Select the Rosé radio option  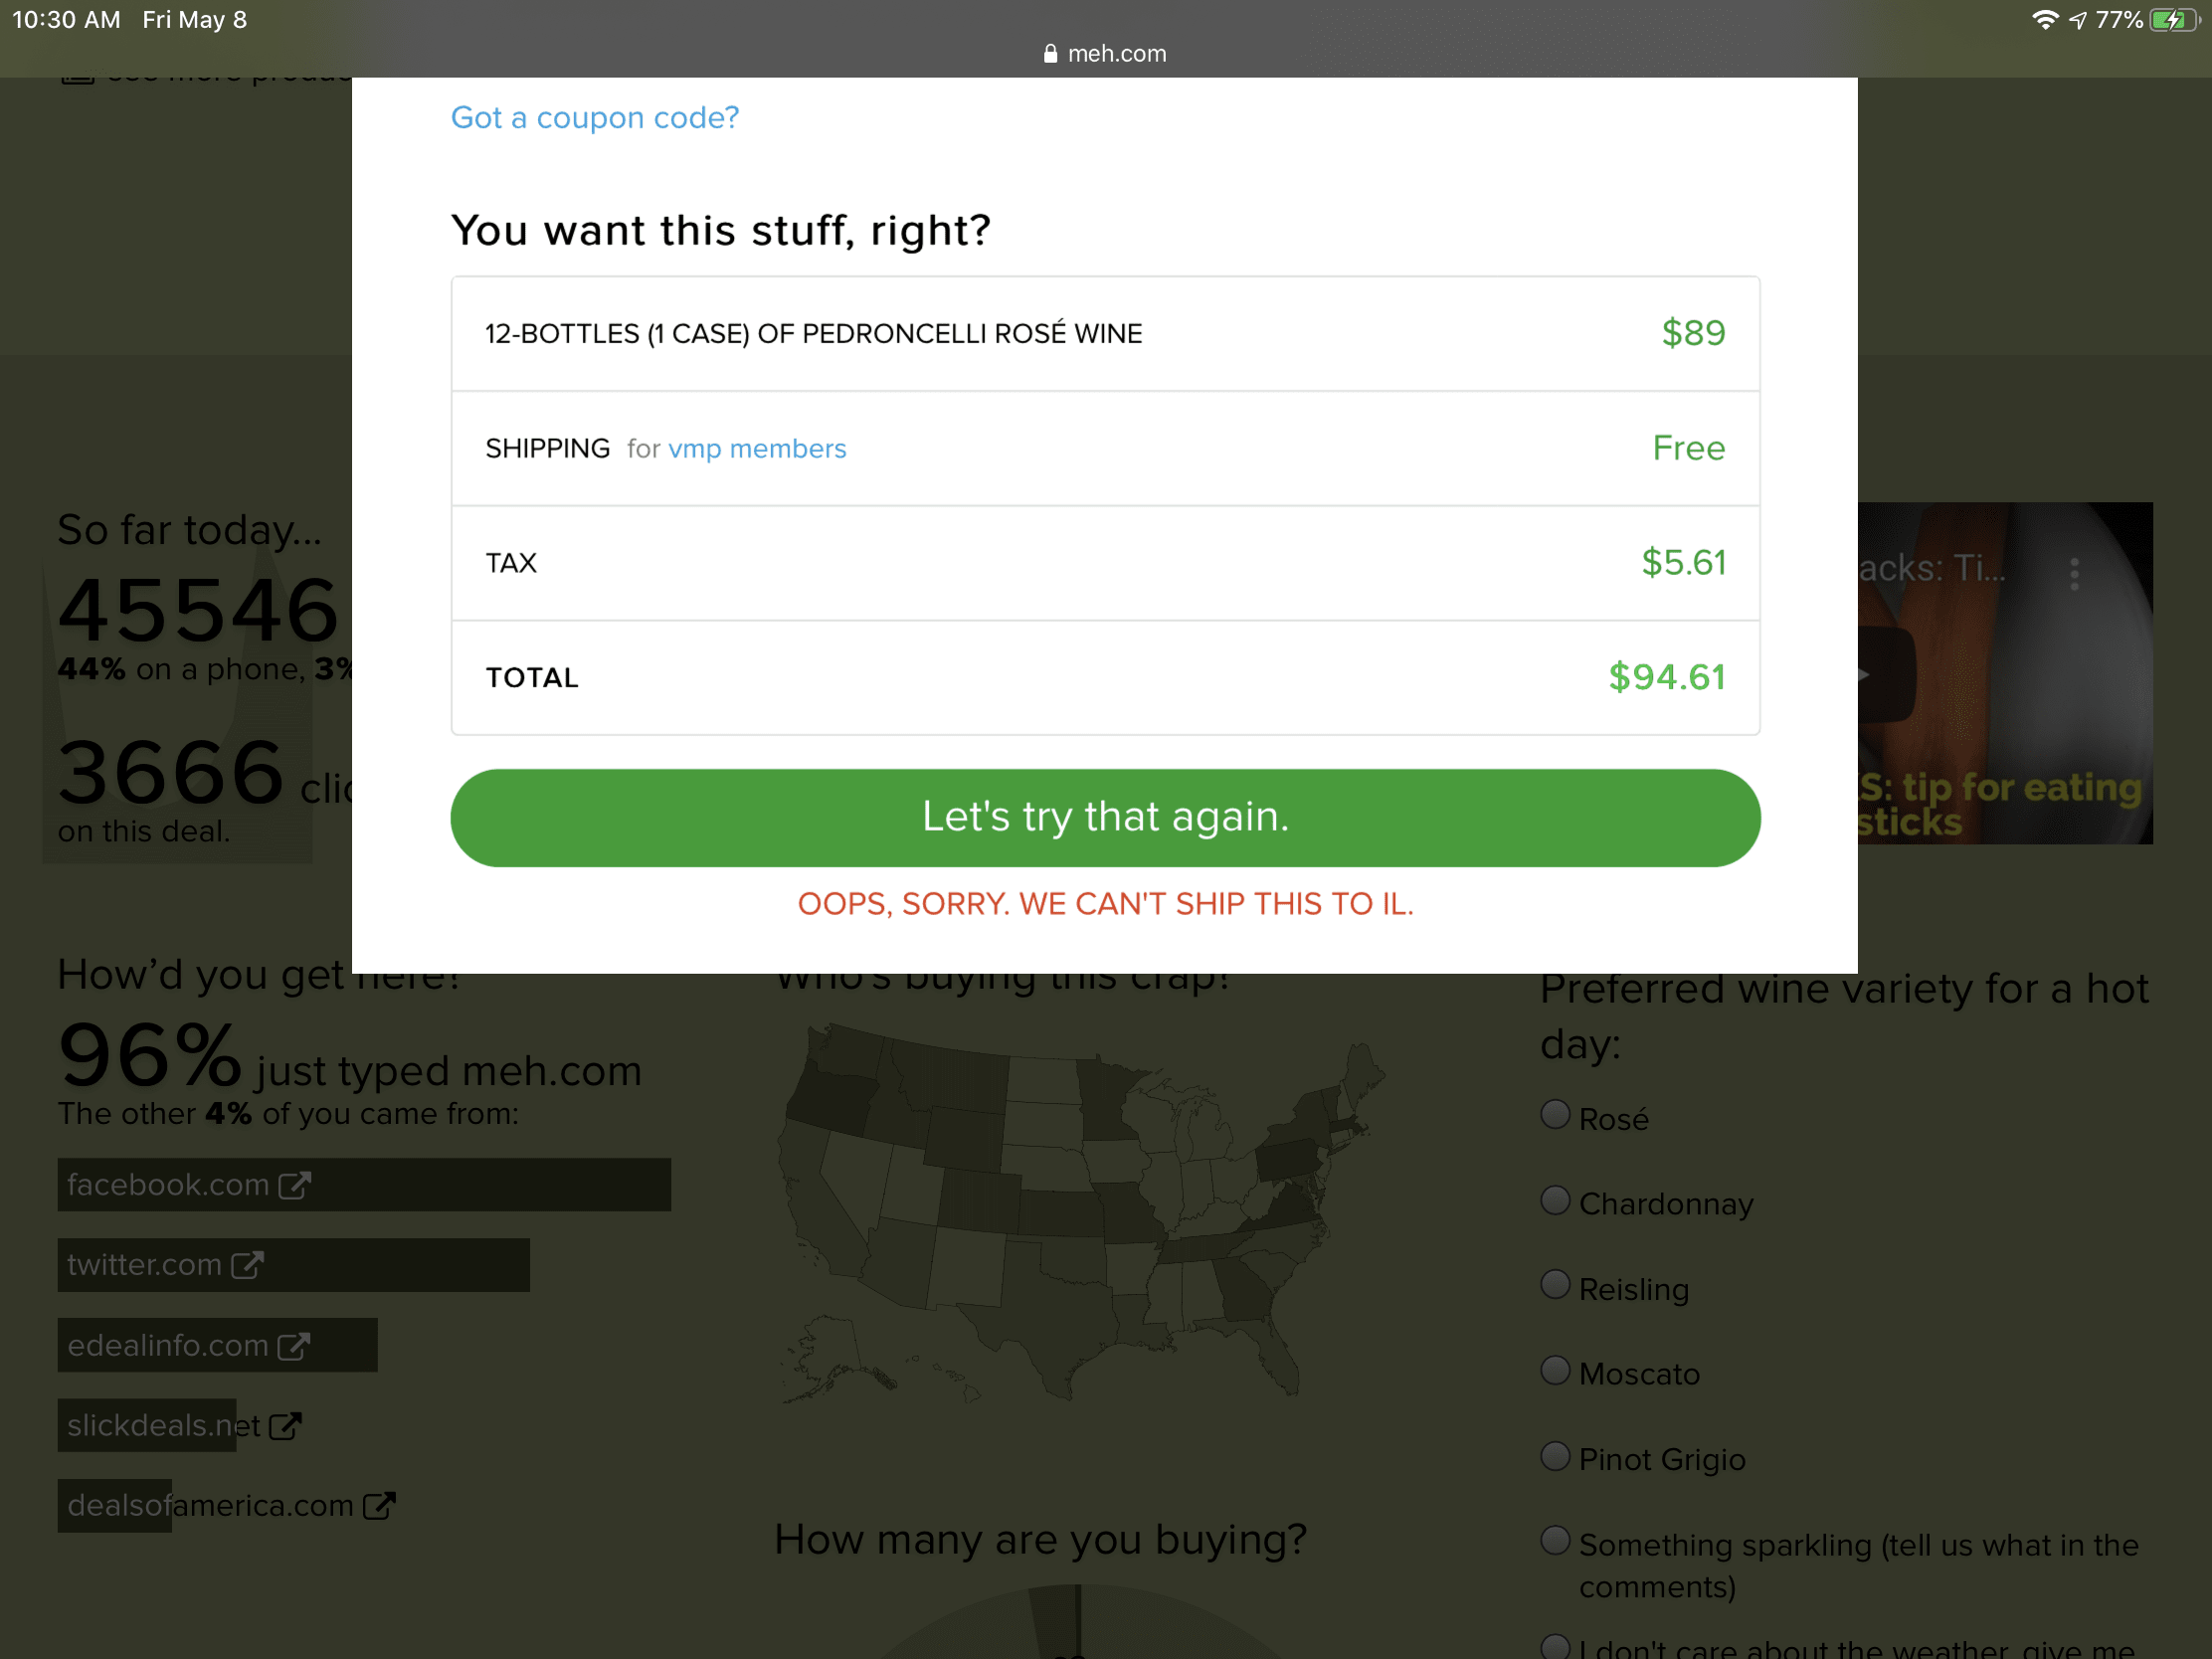1555,1115
